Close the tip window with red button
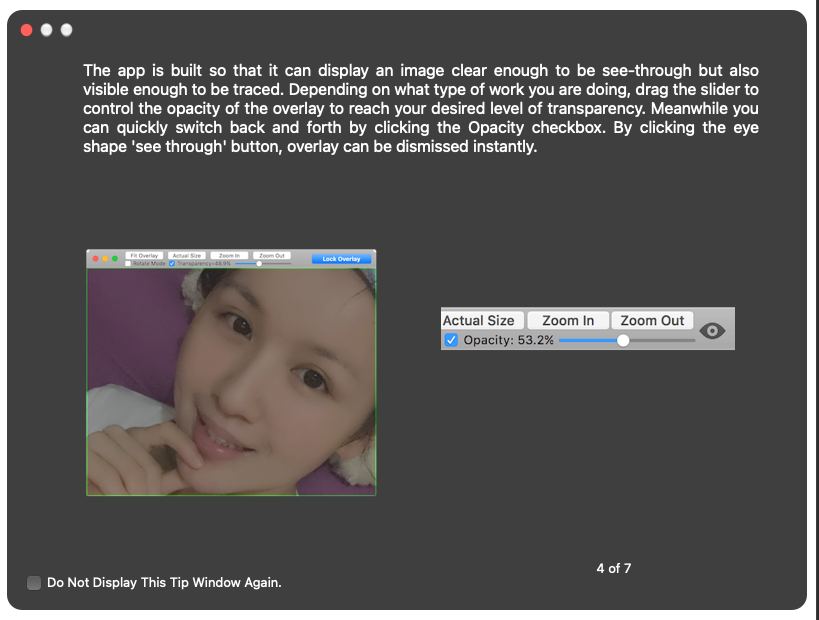The image size is (819, 620). click(27, 30)
